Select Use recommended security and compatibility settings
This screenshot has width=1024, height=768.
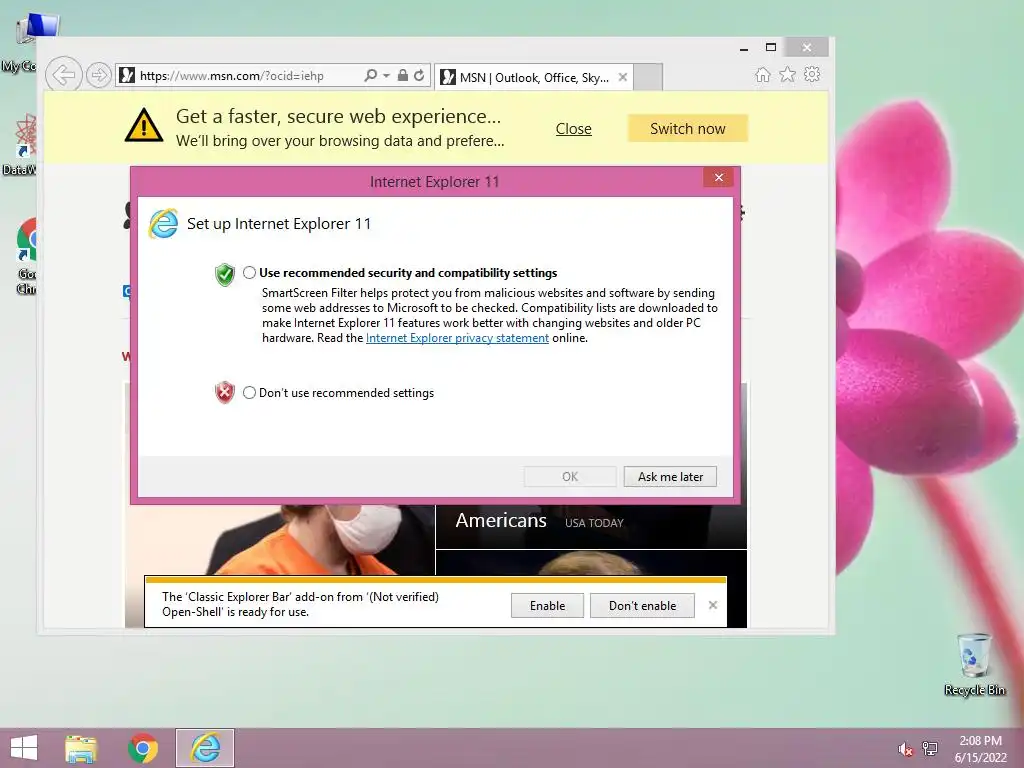[x=249, y=273]
